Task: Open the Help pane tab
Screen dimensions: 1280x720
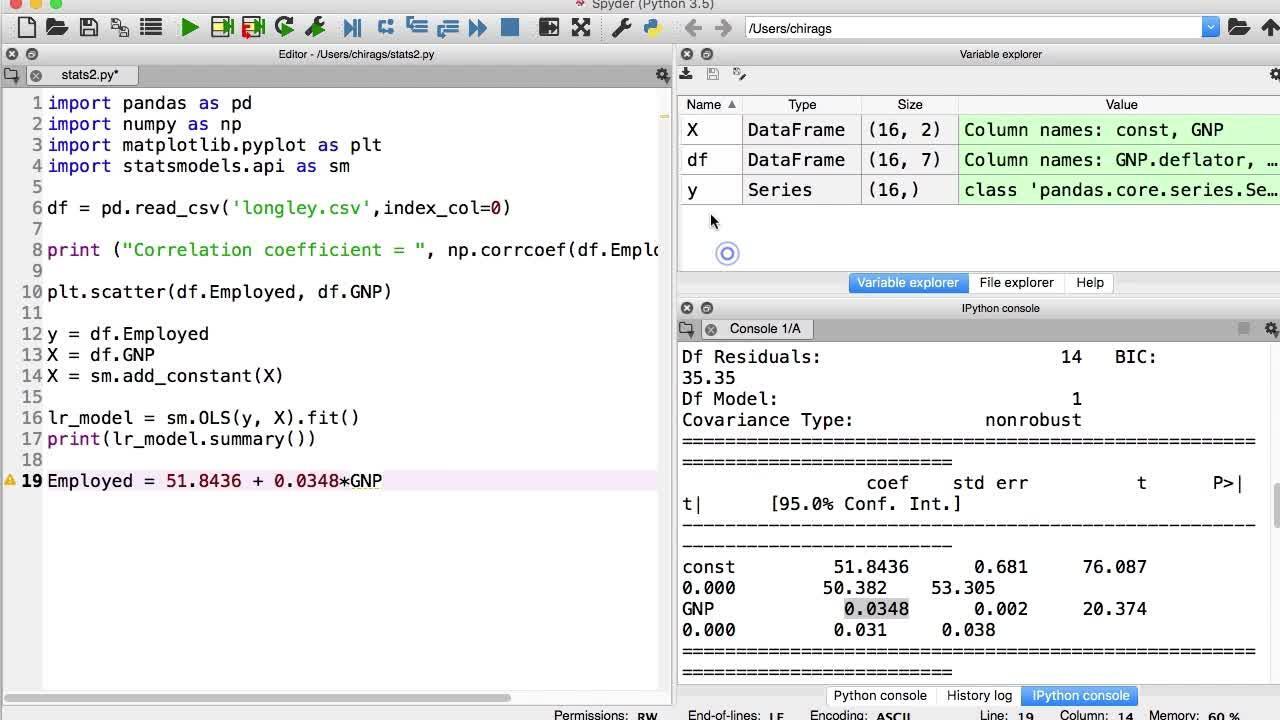Action: pyautogui.click(x=1089, y=283)
